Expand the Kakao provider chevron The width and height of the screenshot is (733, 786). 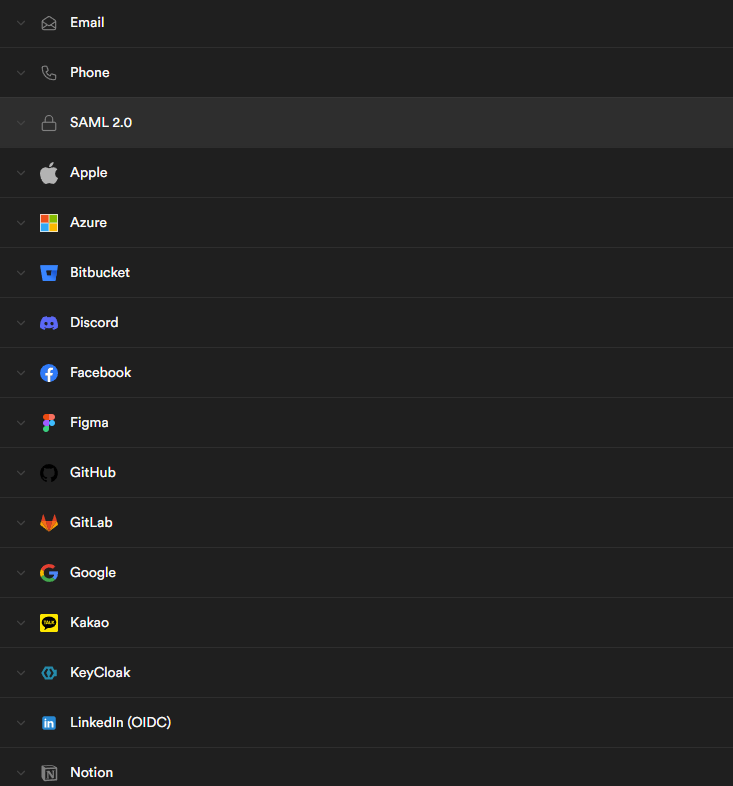21,623
